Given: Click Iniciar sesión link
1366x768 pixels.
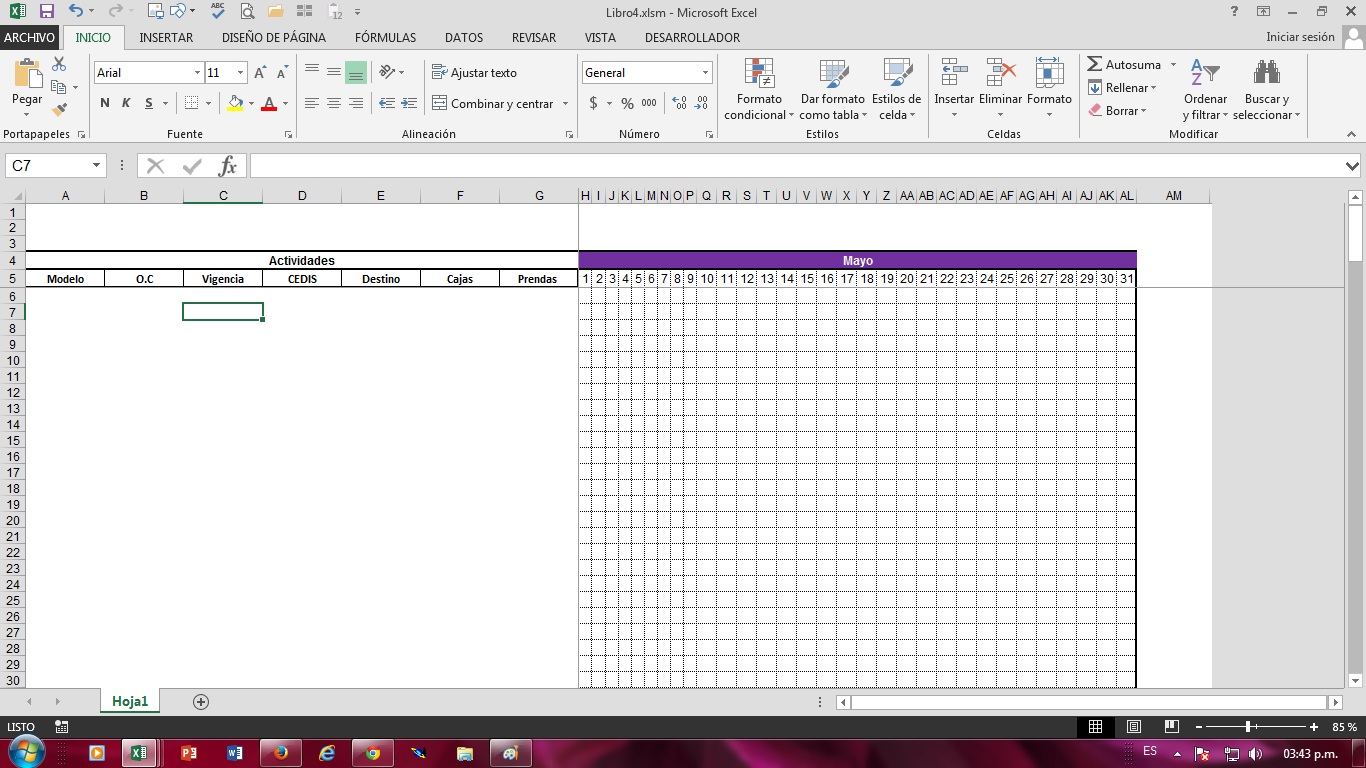Looking at the screenshot, I should 1300,37.
